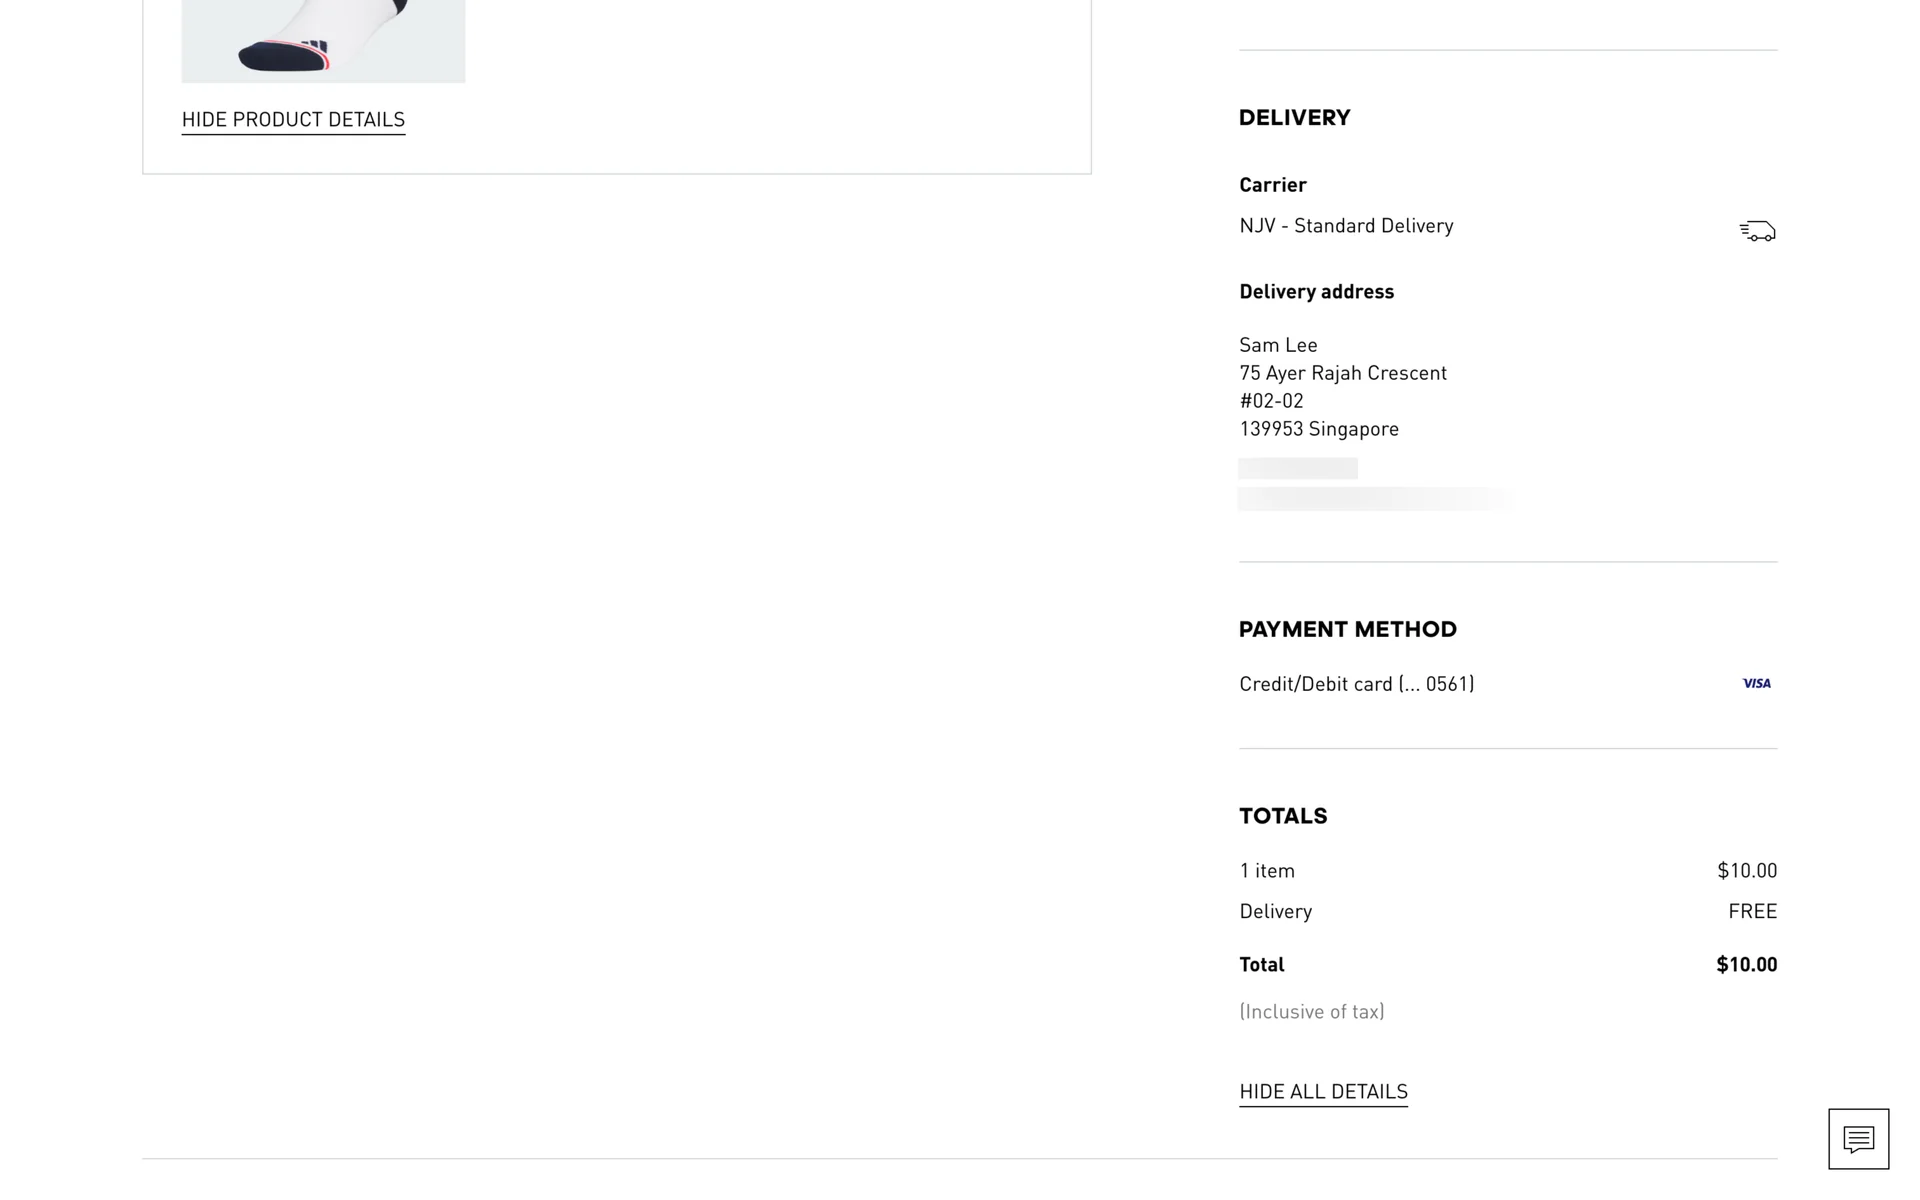This screenshot has width=1920, height=1200.
Task: Click the FREE delivery cost value
Action: pos(1752,911)
